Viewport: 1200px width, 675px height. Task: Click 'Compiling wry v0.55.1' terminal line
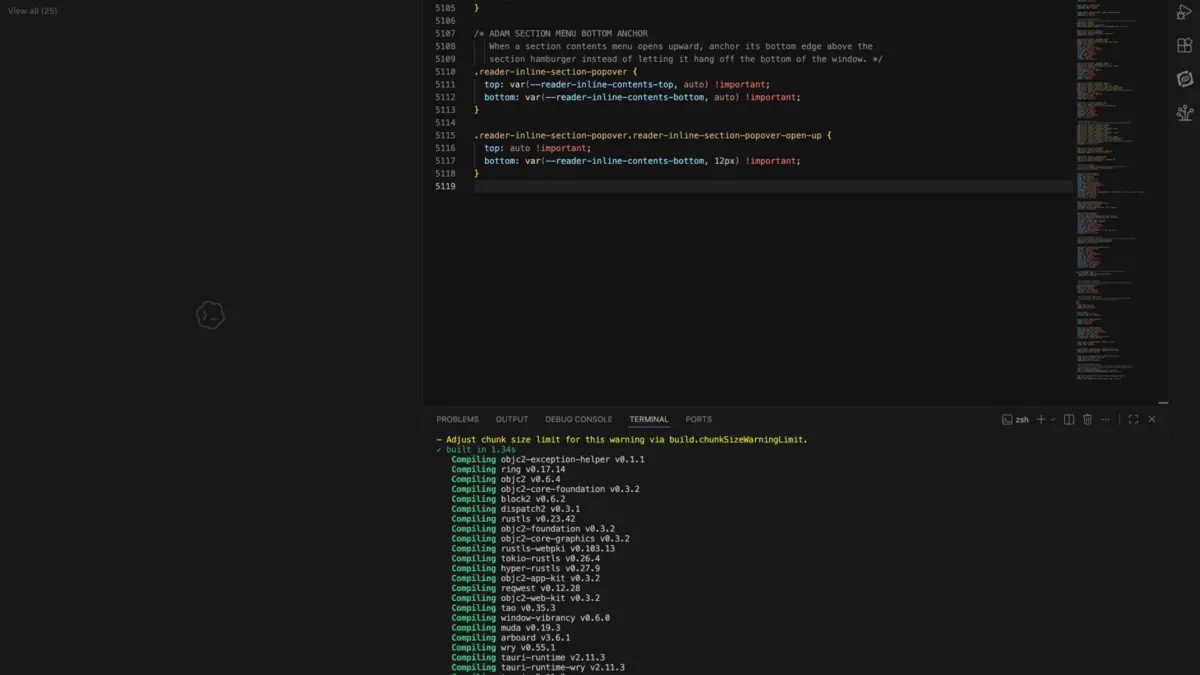pyautogui.click(x=503, y=648)
